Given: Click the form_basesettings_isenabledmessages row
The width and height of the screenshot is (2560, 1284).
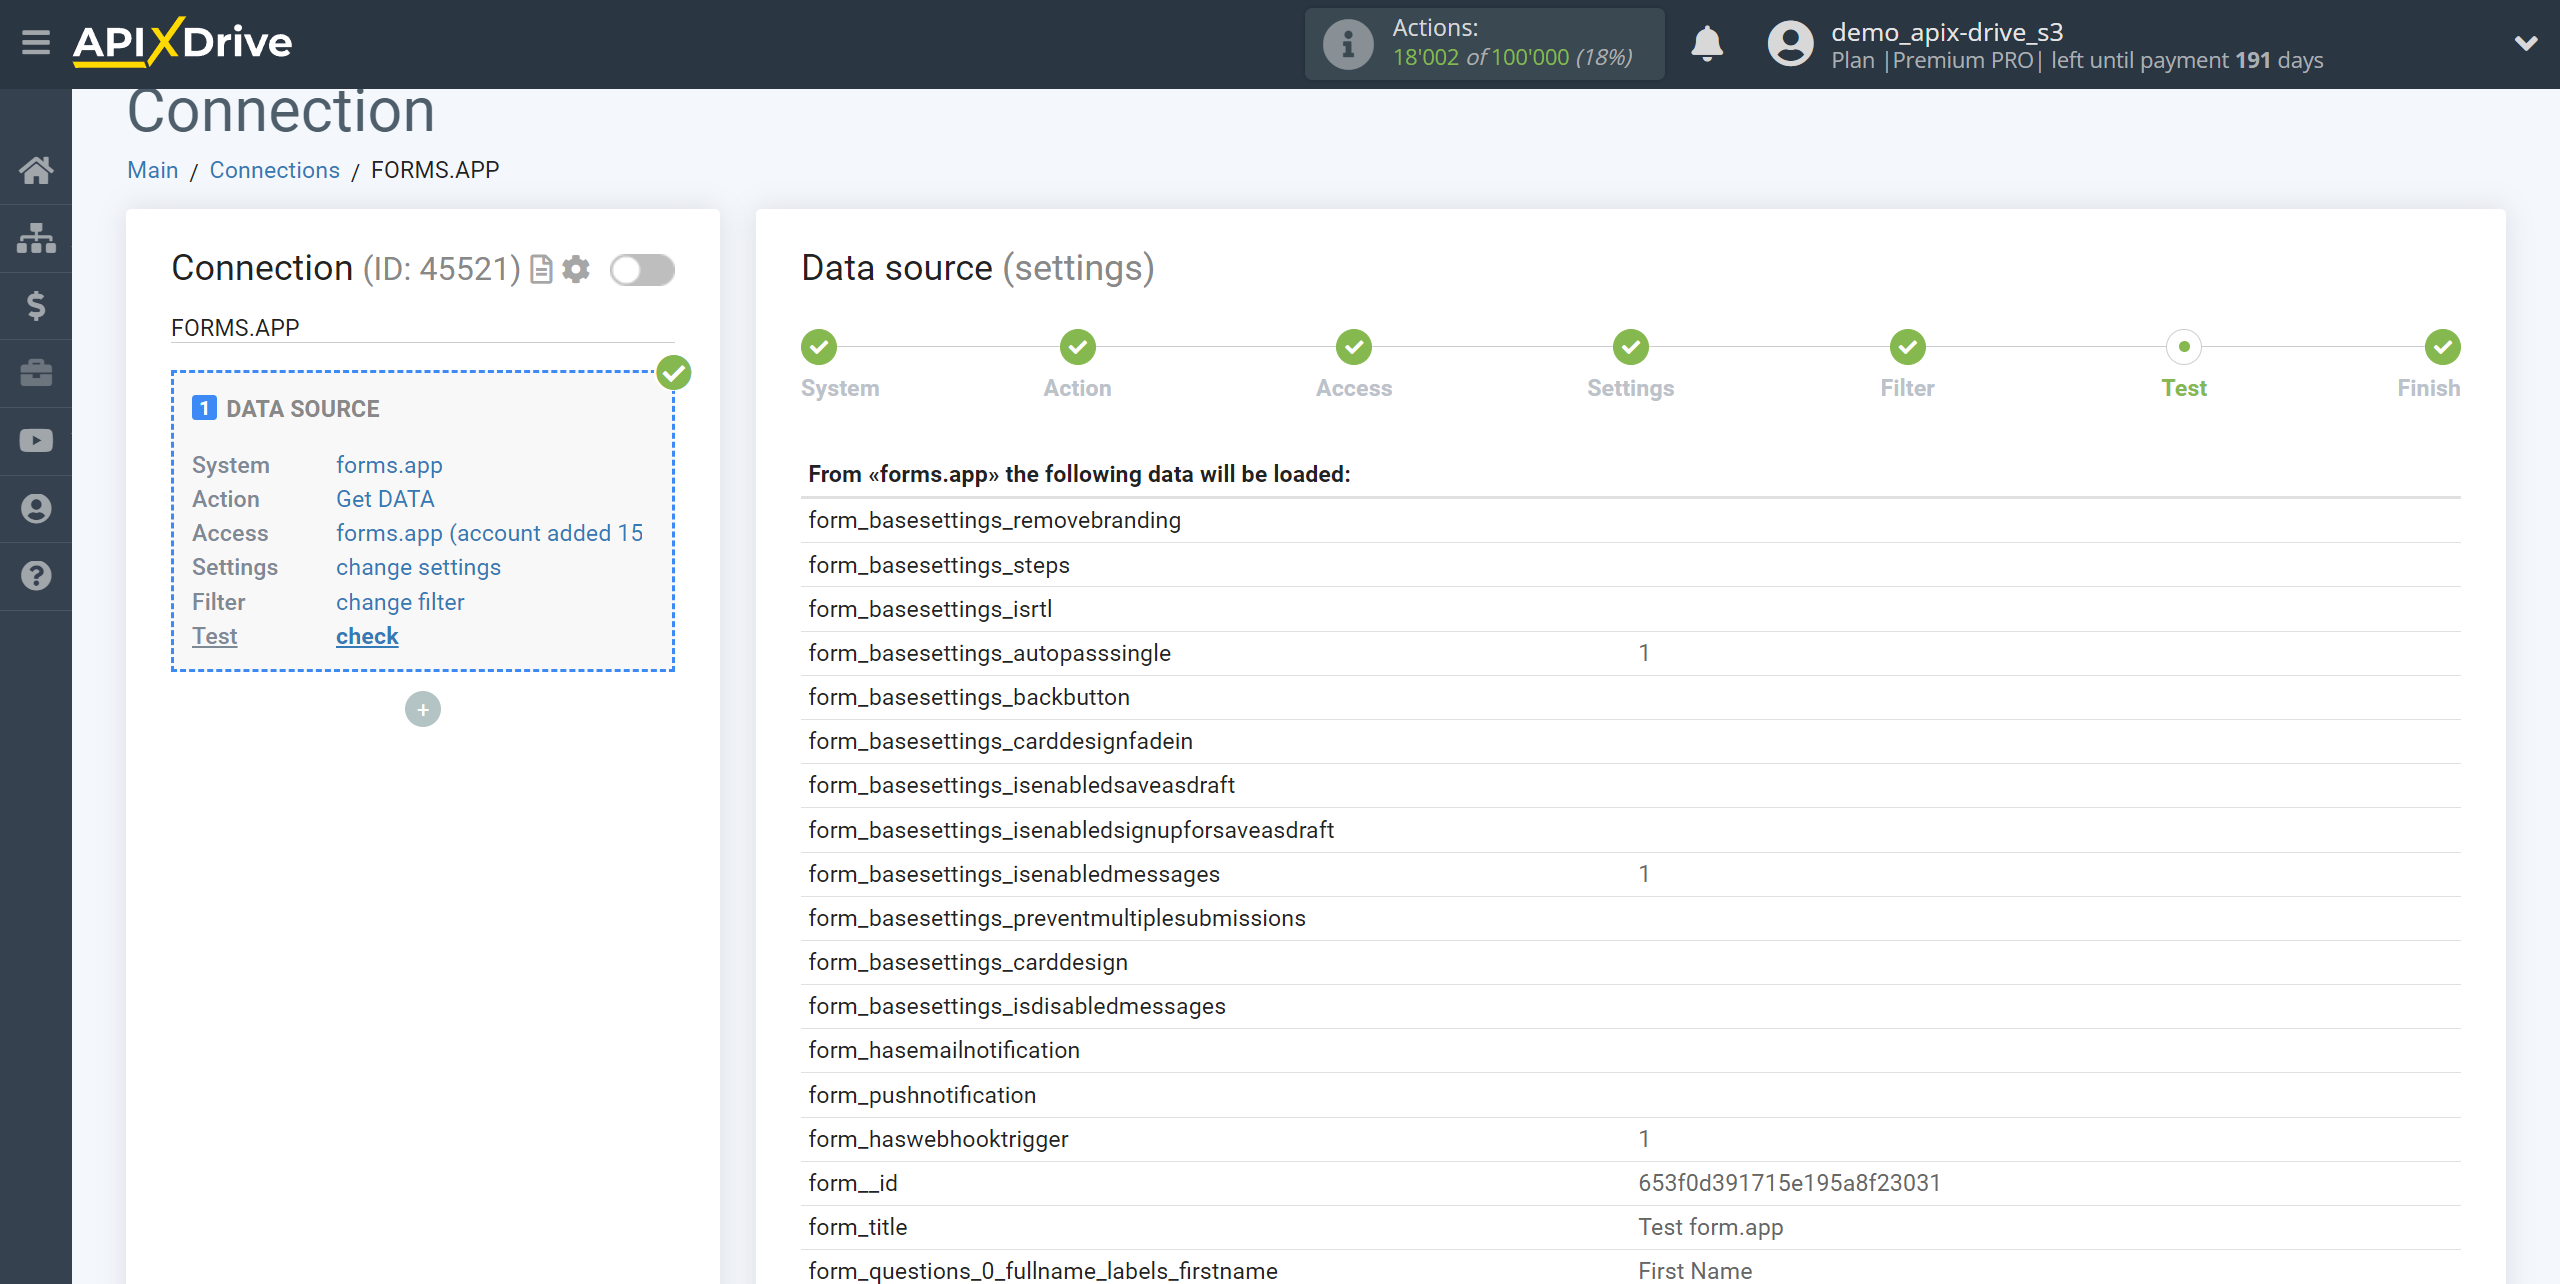Looking at the screenshot, I should 1630,874.
